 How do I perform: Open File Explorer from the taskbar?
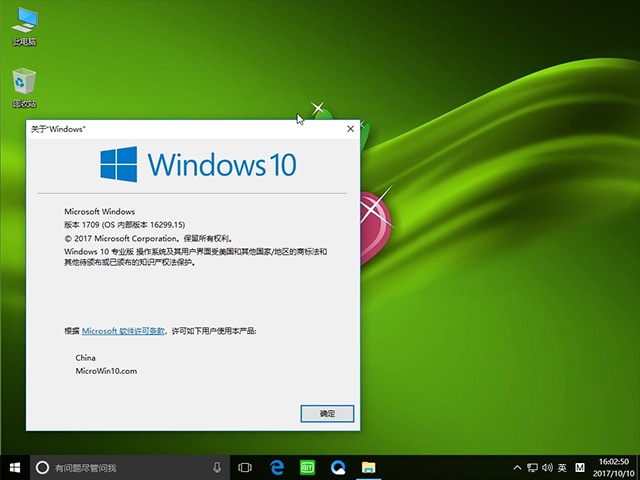tap(369, 468)
